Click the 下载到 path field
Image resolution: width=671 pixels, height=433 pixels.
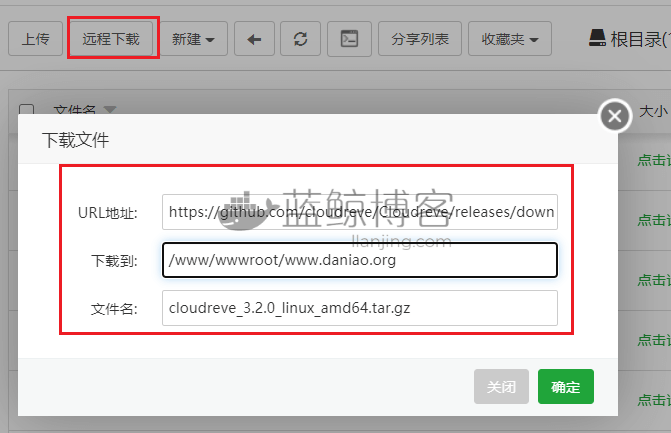coord(359,260)
